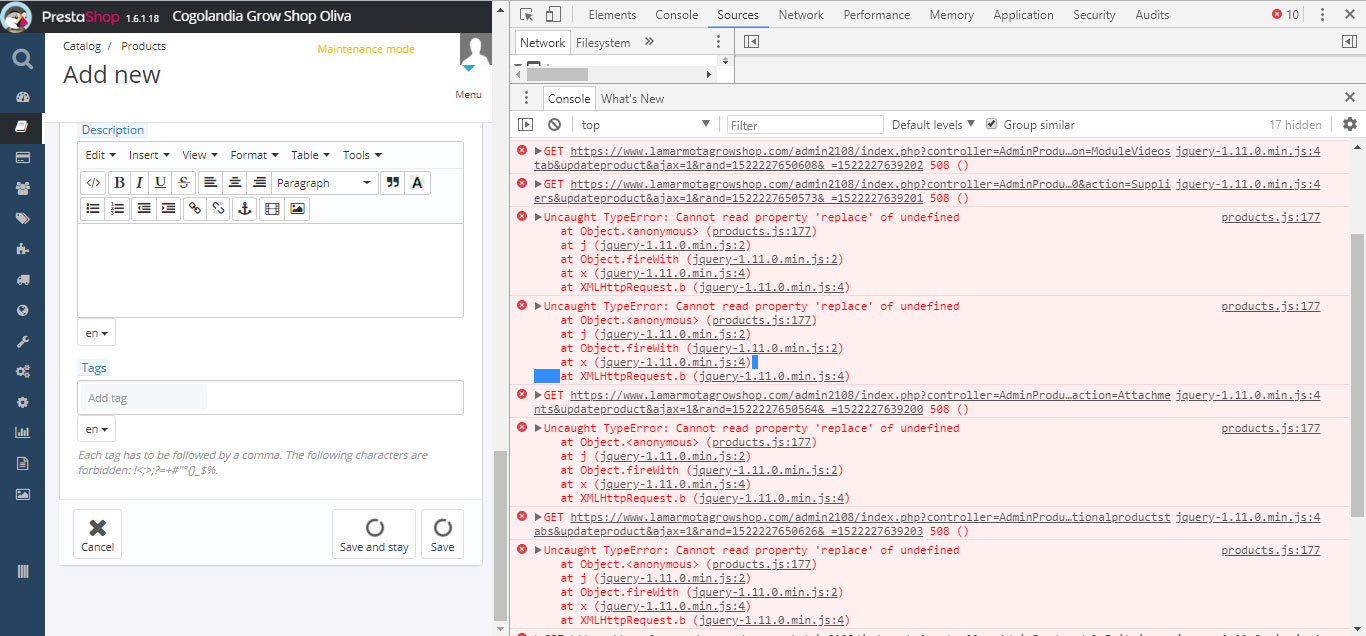This screenshot has width=1366, height=636.
Task: Switch to the Network DevTools tab
Action: pos(801,15)
